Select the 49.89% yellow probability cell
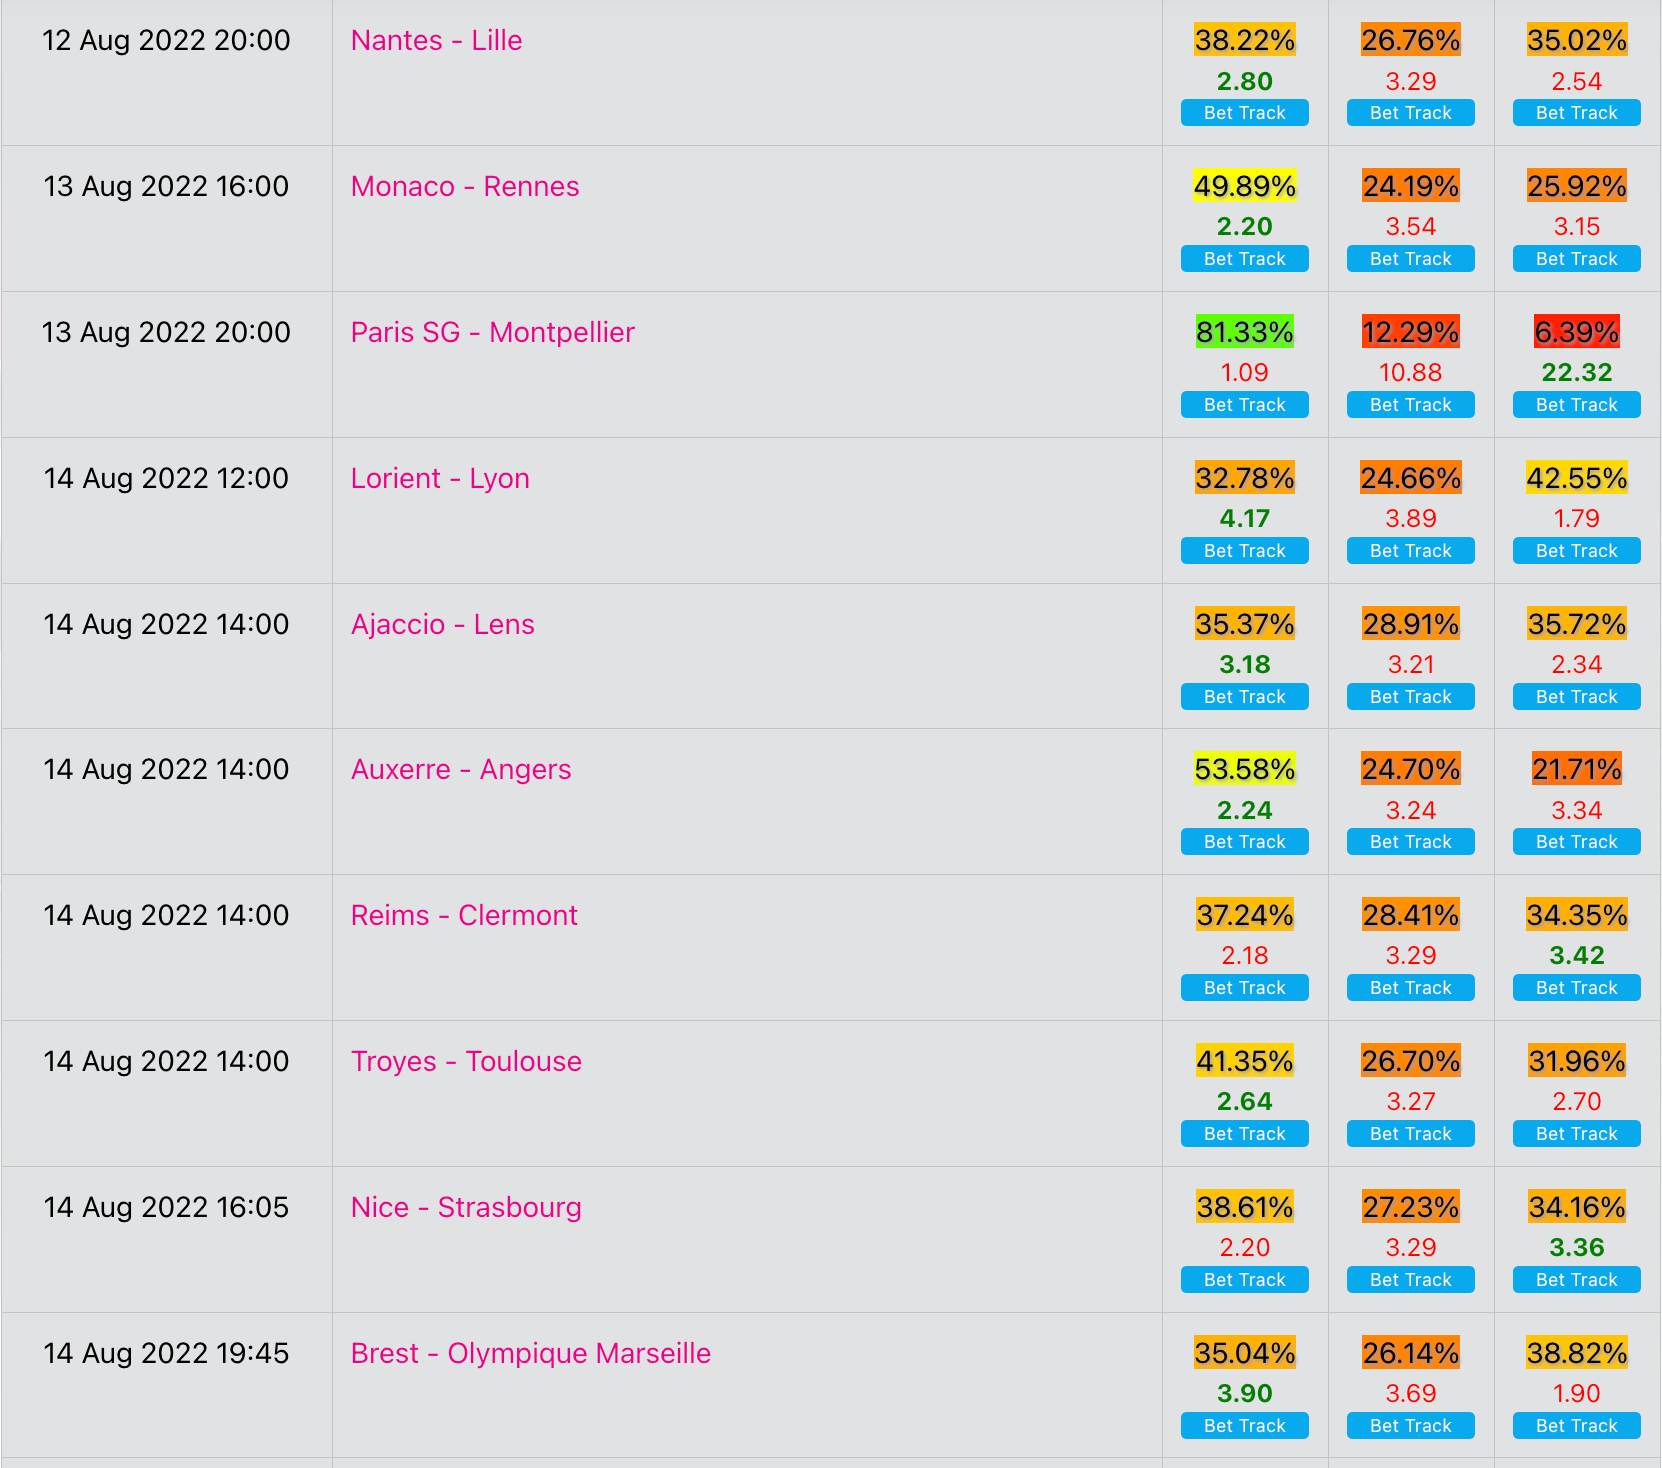Image resolution: width=1662 pixels, height=1468 pixels. [1245, 186]
